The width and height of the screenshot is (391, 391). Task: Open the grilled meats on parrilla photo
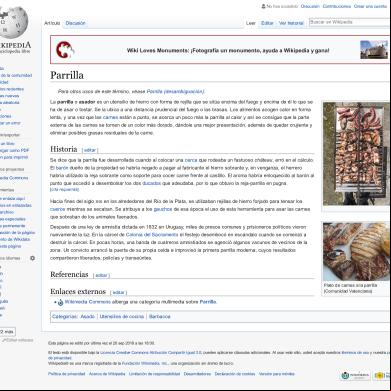(x=356, y=154)
